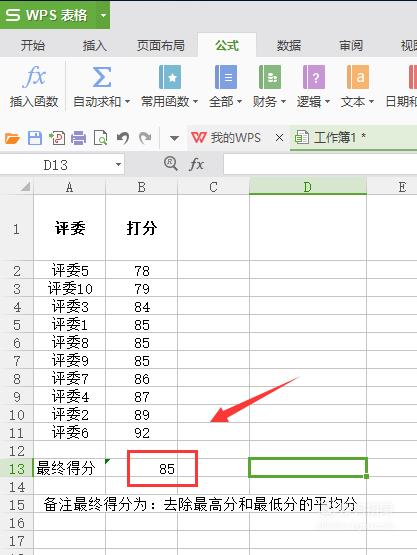
Task: Click the fx icon beside formula bar
Action: coord(196,164)
